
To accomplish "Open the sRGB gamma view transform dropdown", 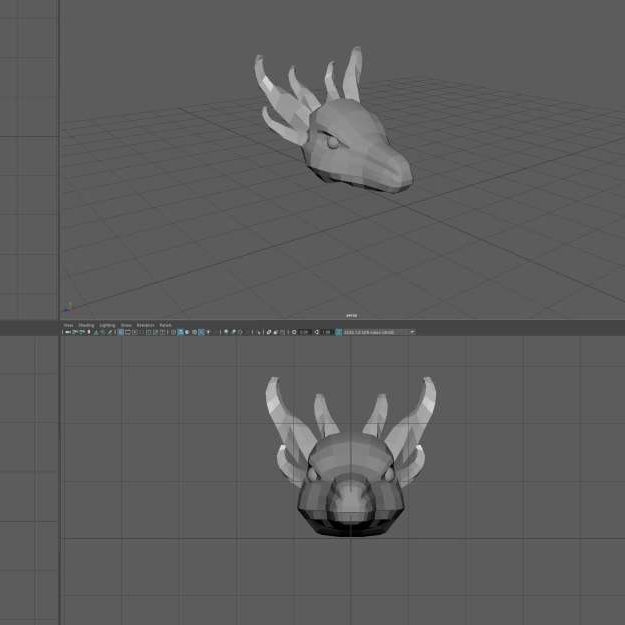I will 379,332.
